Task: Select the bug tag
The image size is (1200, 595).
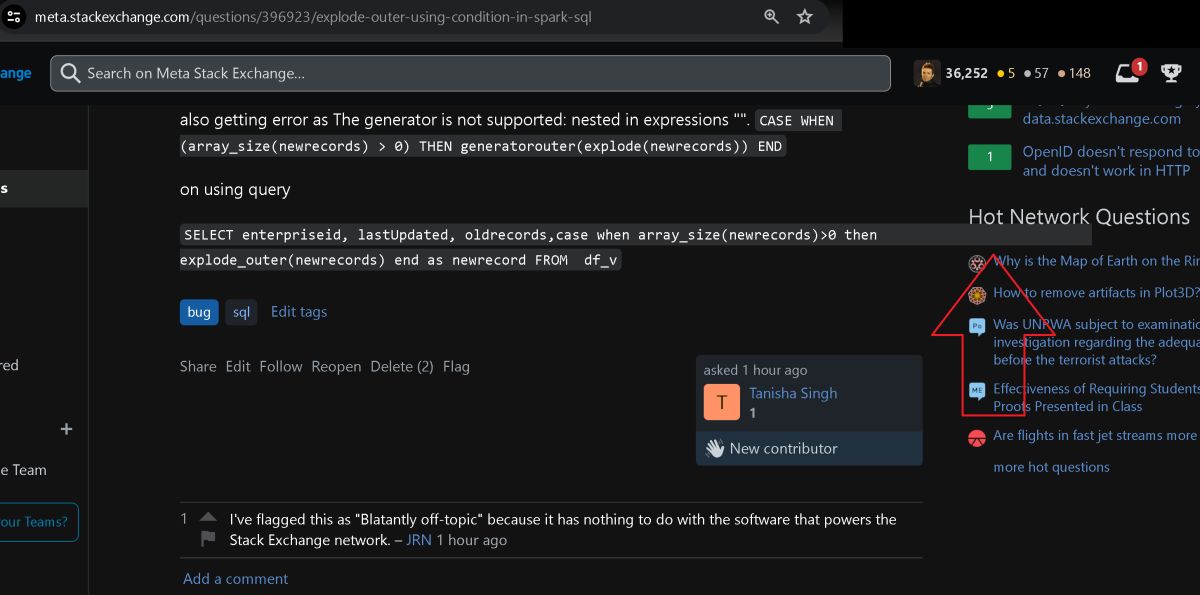Action: coord(199,312)
